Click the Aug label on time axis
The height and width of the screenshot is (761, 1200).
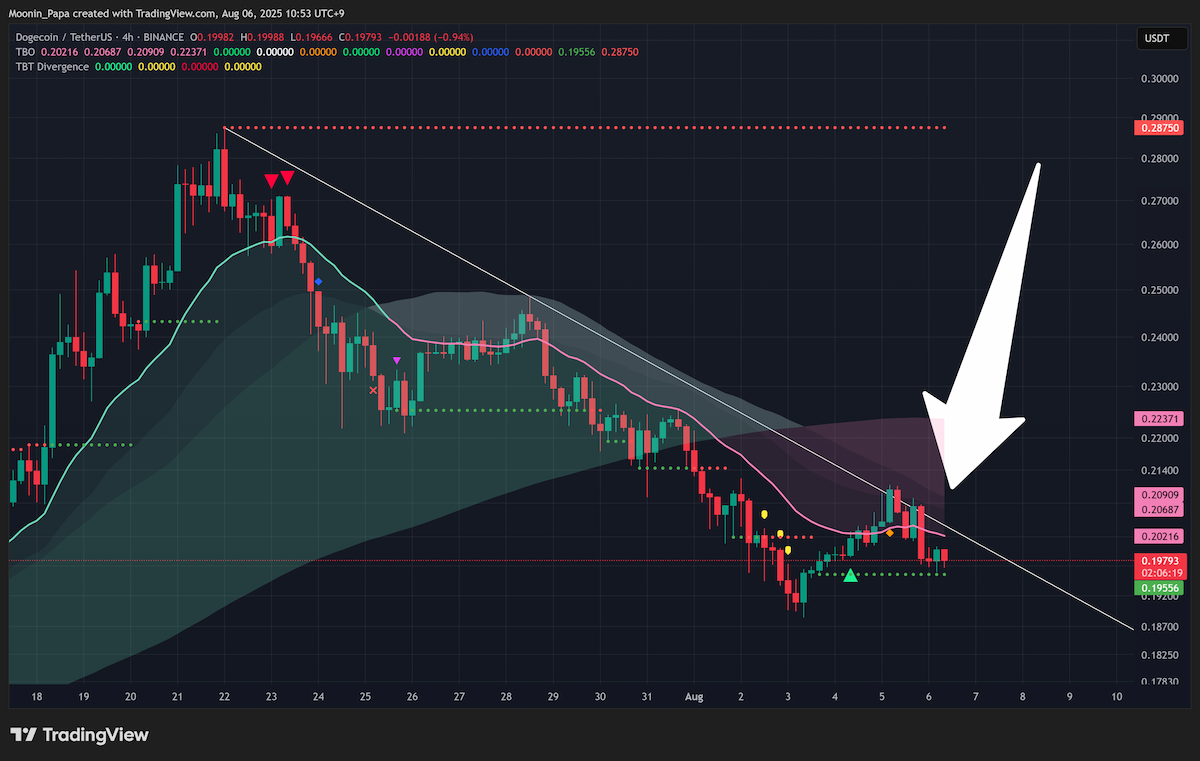pyautogui.click(x=693, y=696)
